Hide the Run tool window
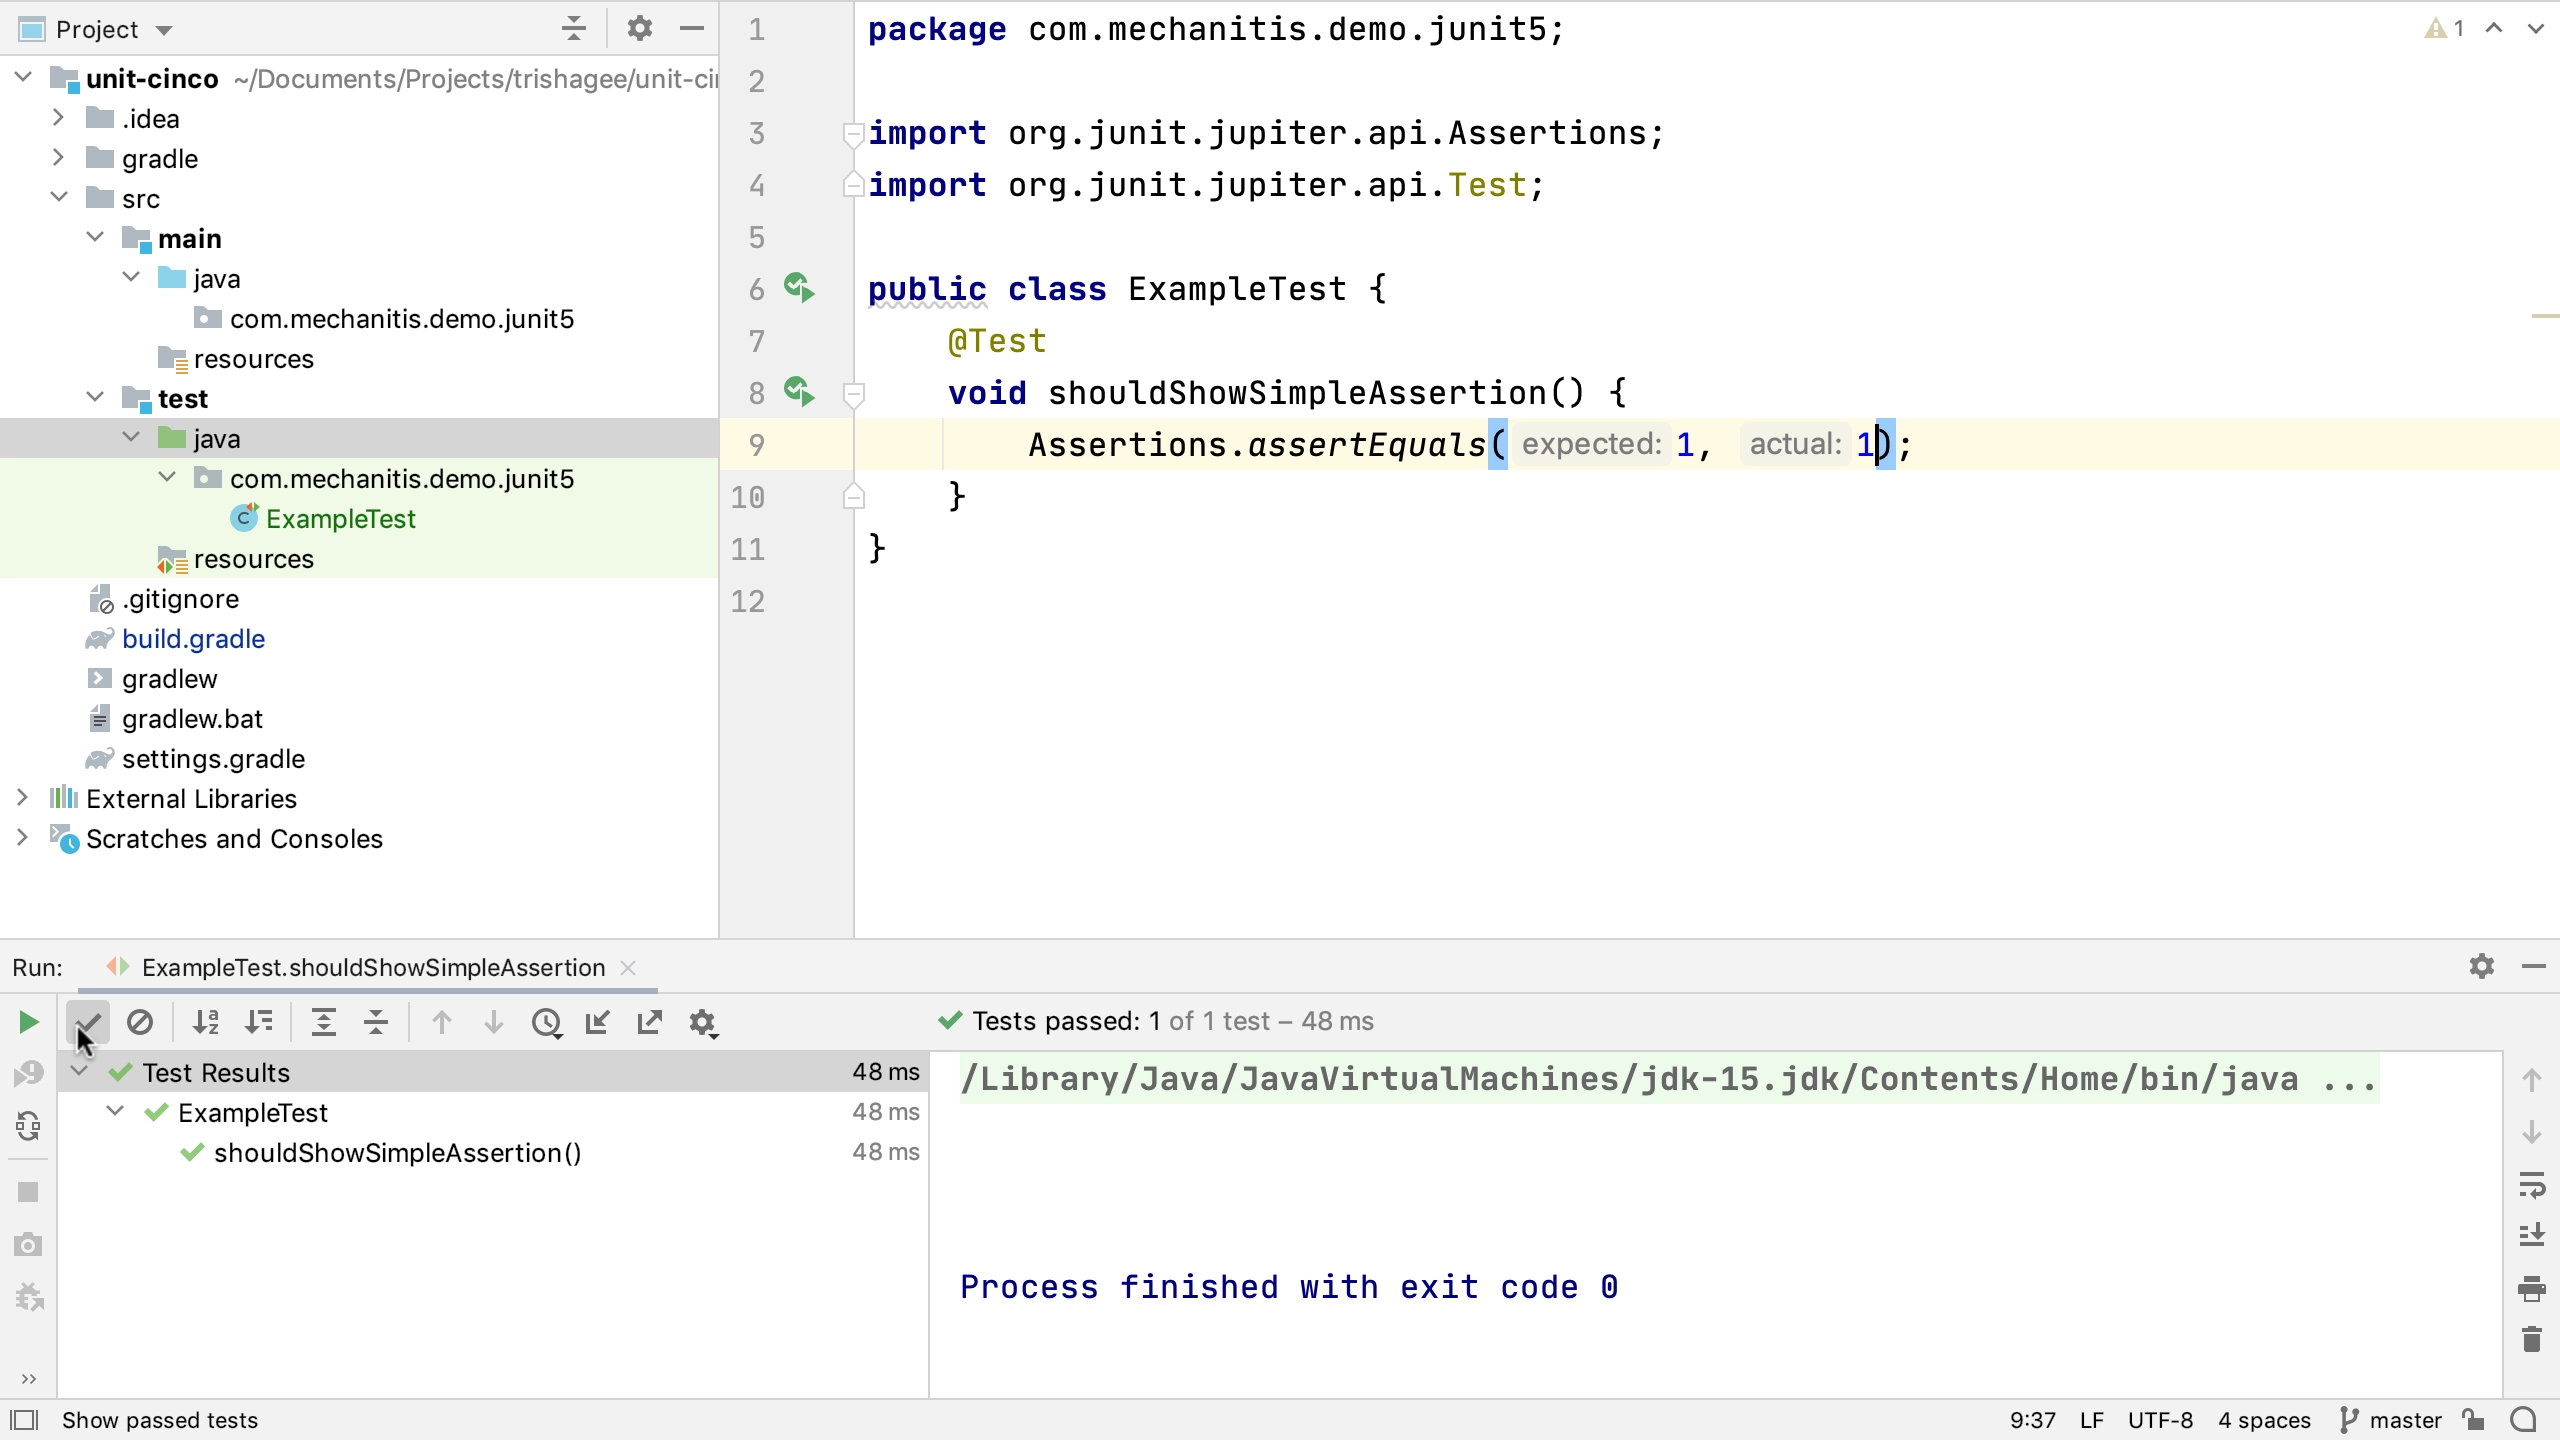Image resolution: width=2560 pixels, height=1440 pixels. click(2534, 966)
